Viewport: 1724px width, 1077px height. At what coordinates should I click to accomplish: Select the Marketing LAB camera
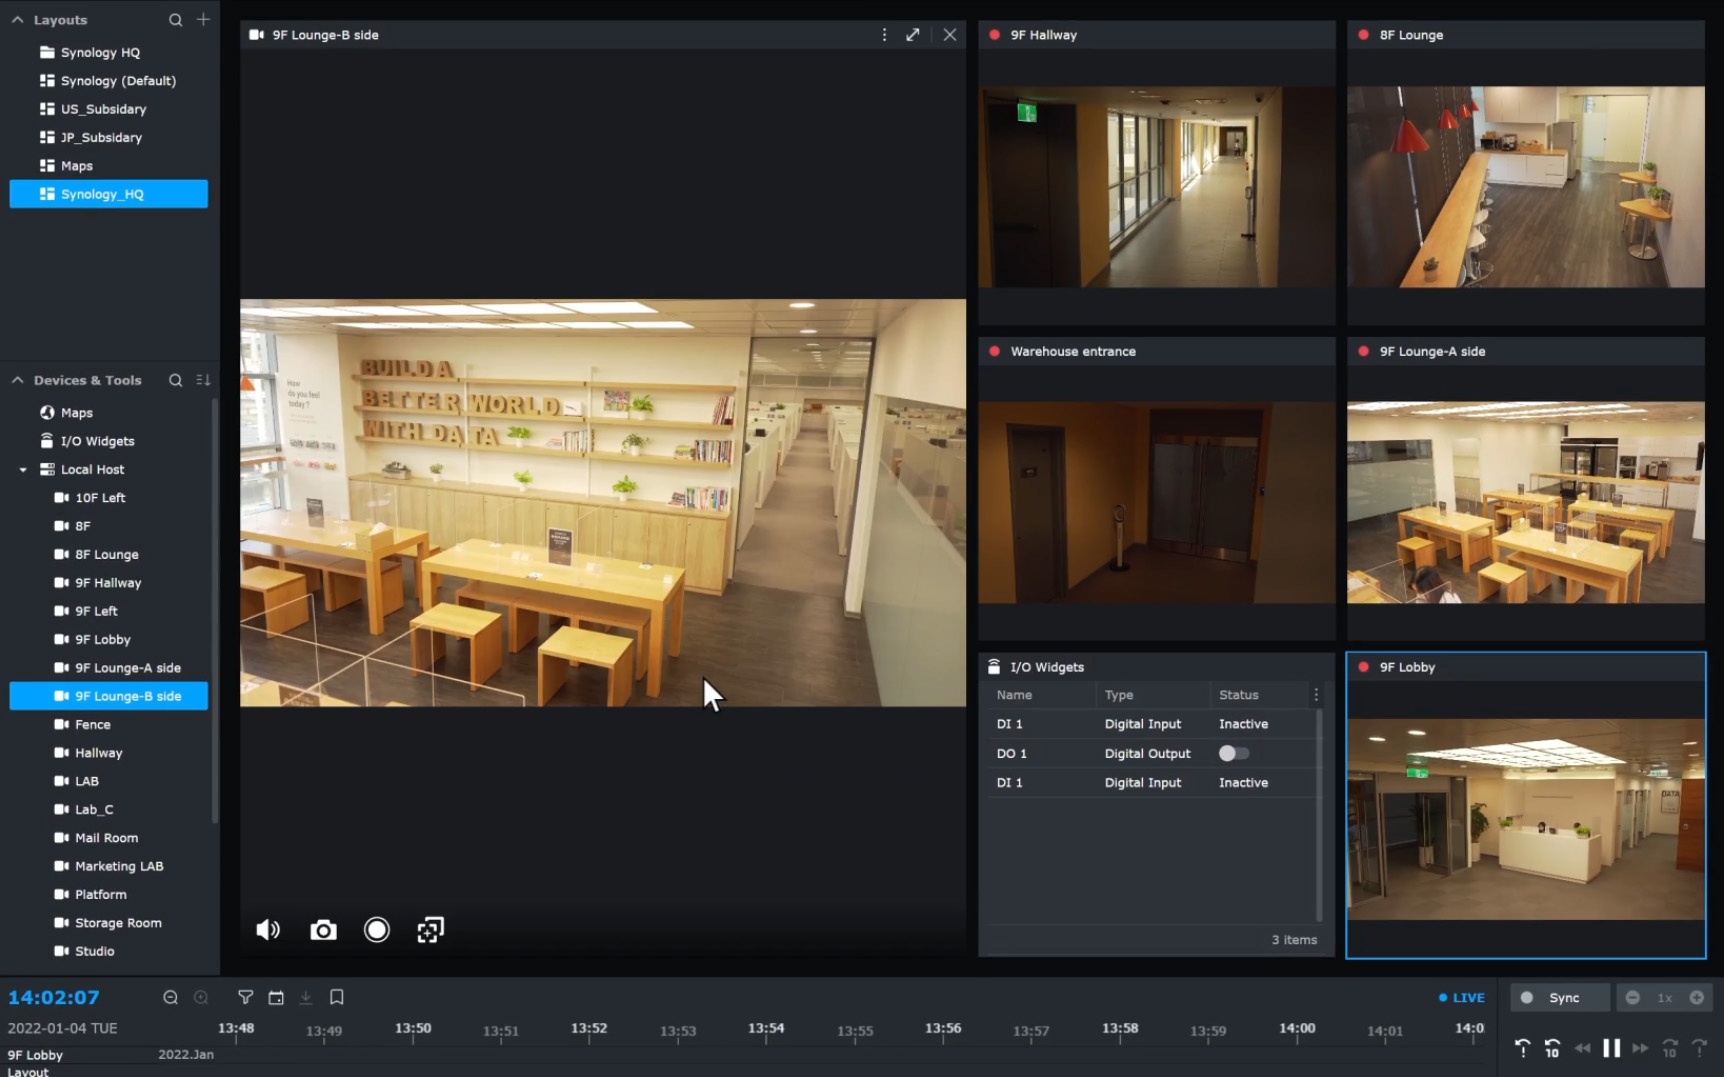click(108, 866)
